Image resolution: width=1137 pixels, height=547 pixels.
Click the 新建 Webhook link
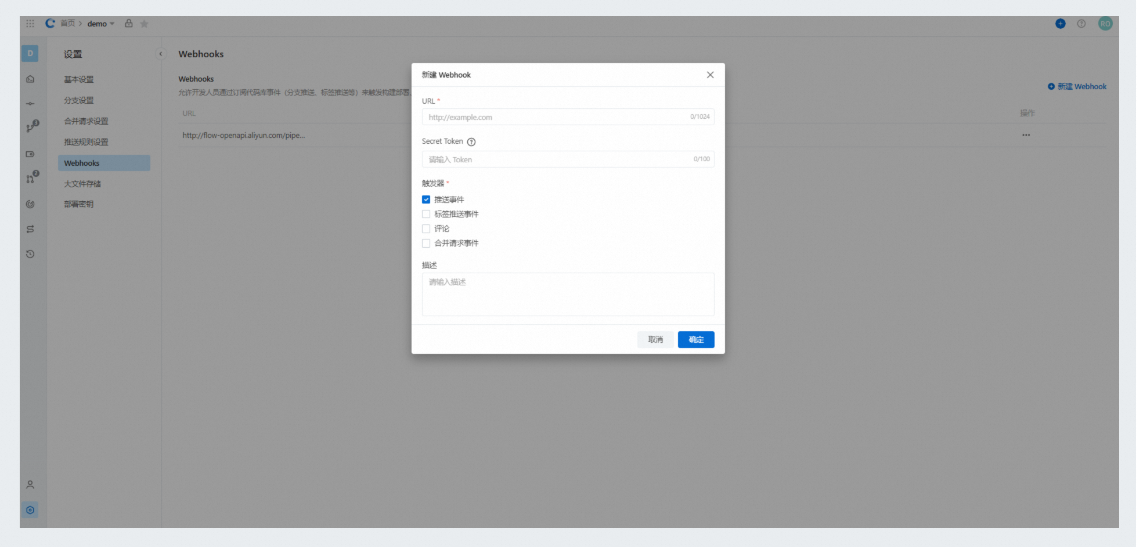point(1077,86)
